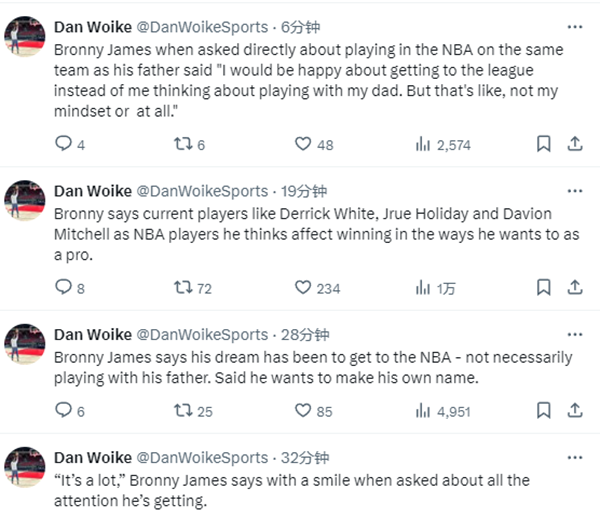Open more menu on the 28-minute-old tweet
This screenshot has height=517, width=600.
575,335
